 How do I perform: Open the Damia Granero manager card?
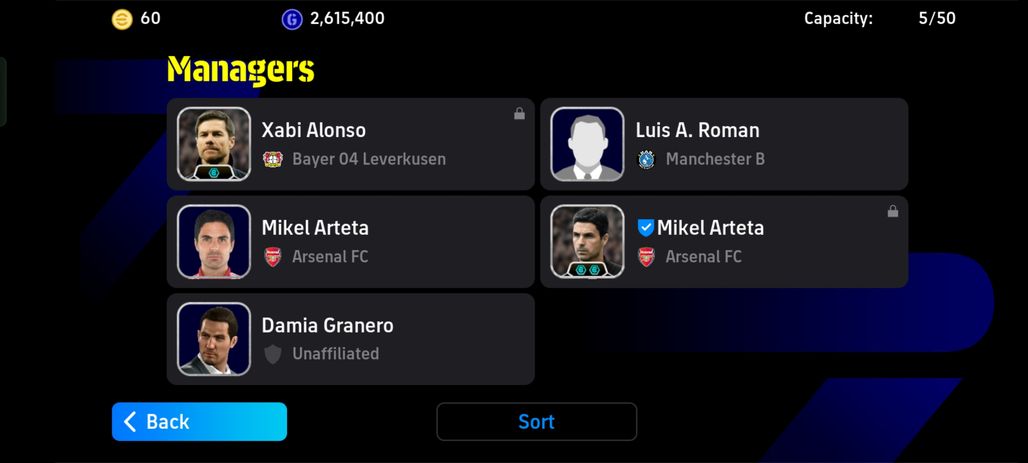351,339
